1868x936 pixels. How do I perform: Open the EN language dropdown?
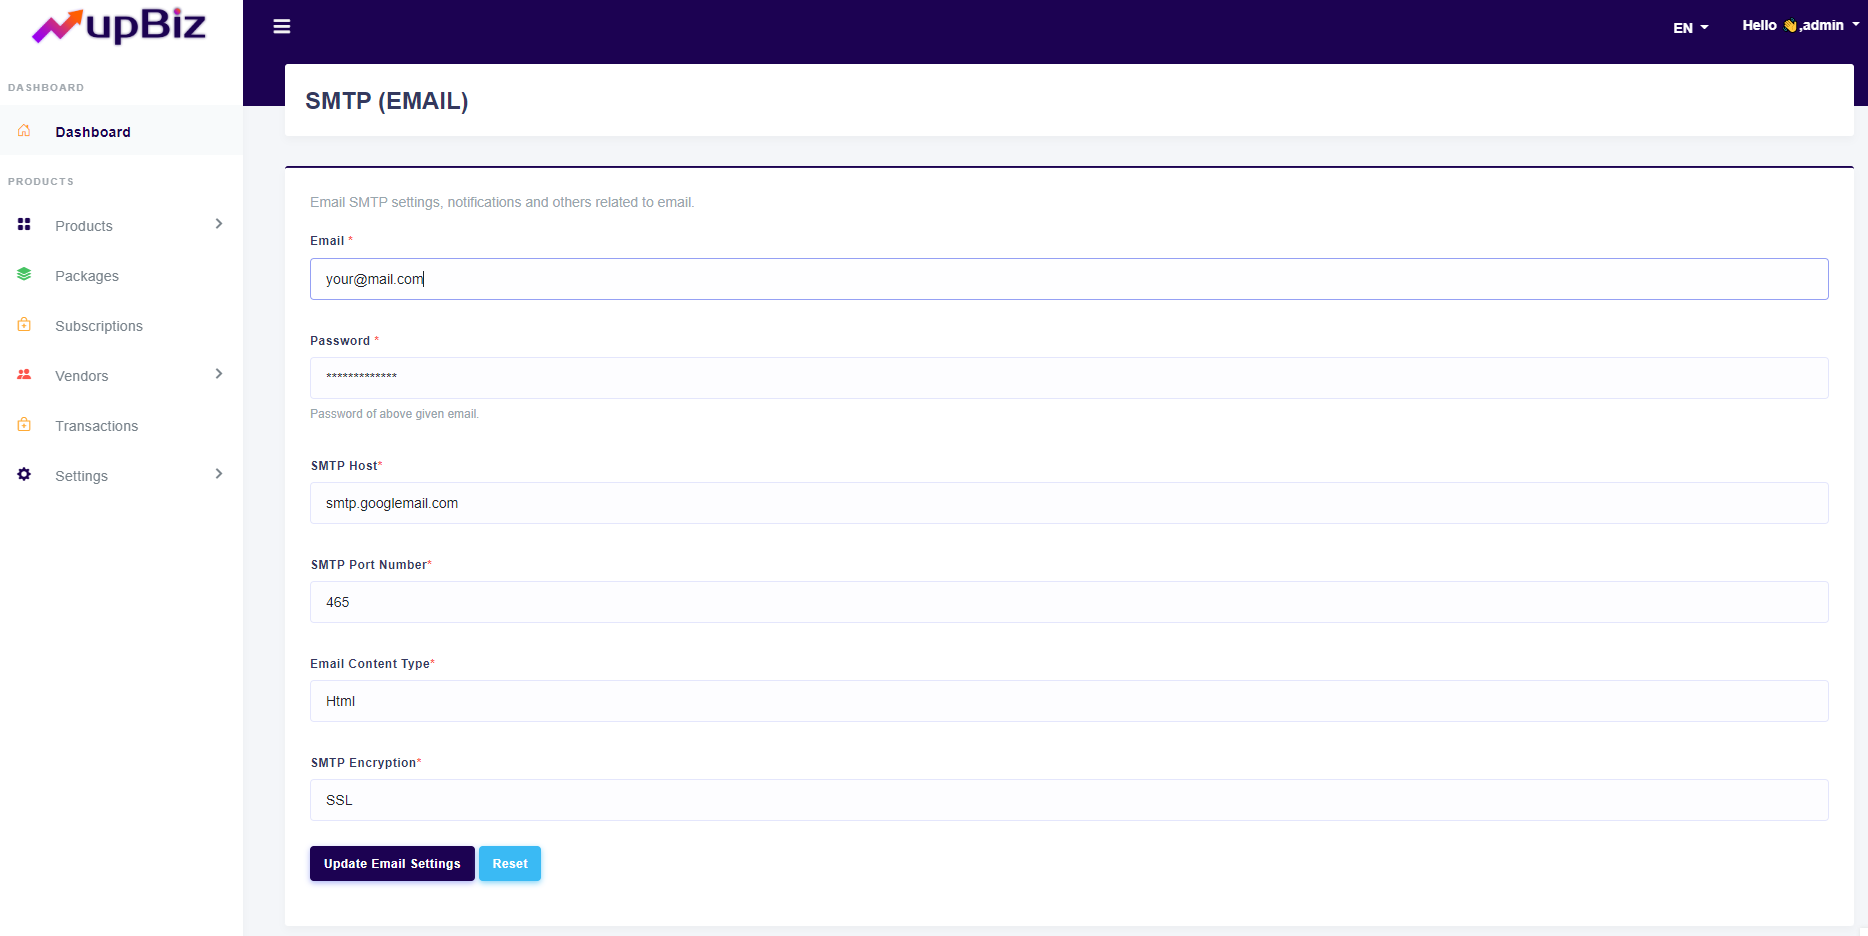click(1690, 28)
